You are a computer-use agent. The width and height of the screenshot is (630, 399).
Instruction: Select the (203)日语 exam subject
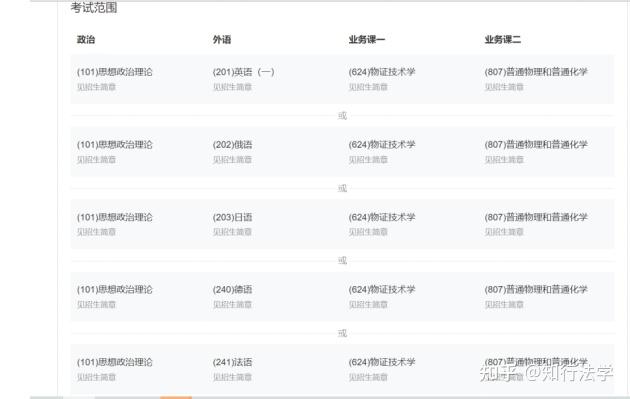click(x=232, y=217)
